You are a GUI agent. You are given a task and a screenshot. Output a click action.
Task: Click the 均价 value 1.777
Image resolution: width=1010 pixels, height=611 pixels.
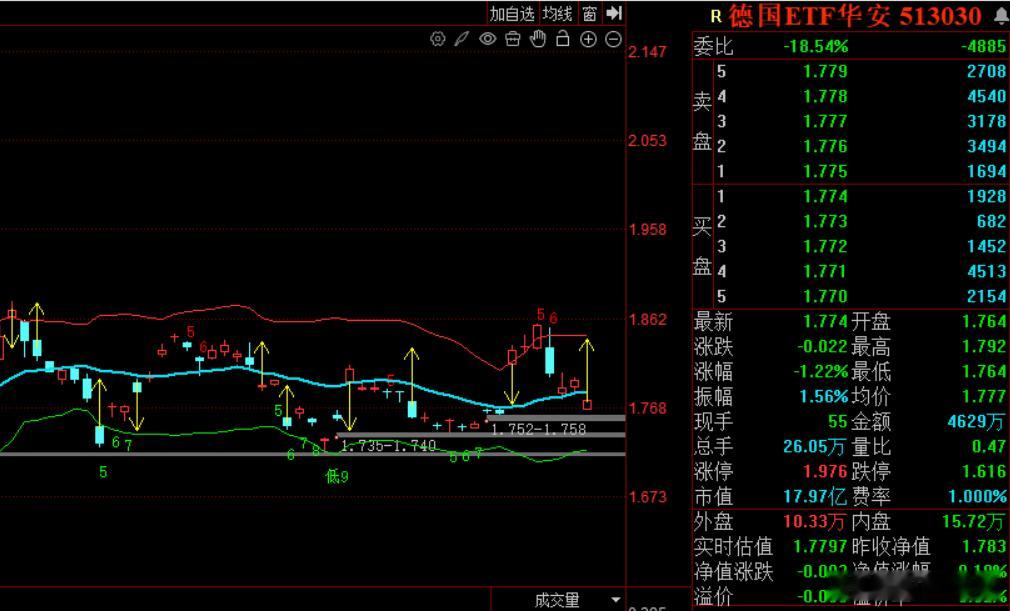click(984, 397)
